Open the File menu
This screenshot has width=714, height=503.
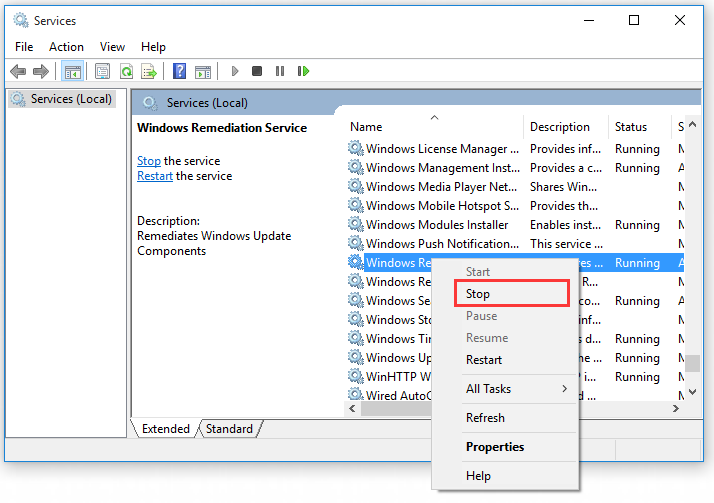[24, 47]
